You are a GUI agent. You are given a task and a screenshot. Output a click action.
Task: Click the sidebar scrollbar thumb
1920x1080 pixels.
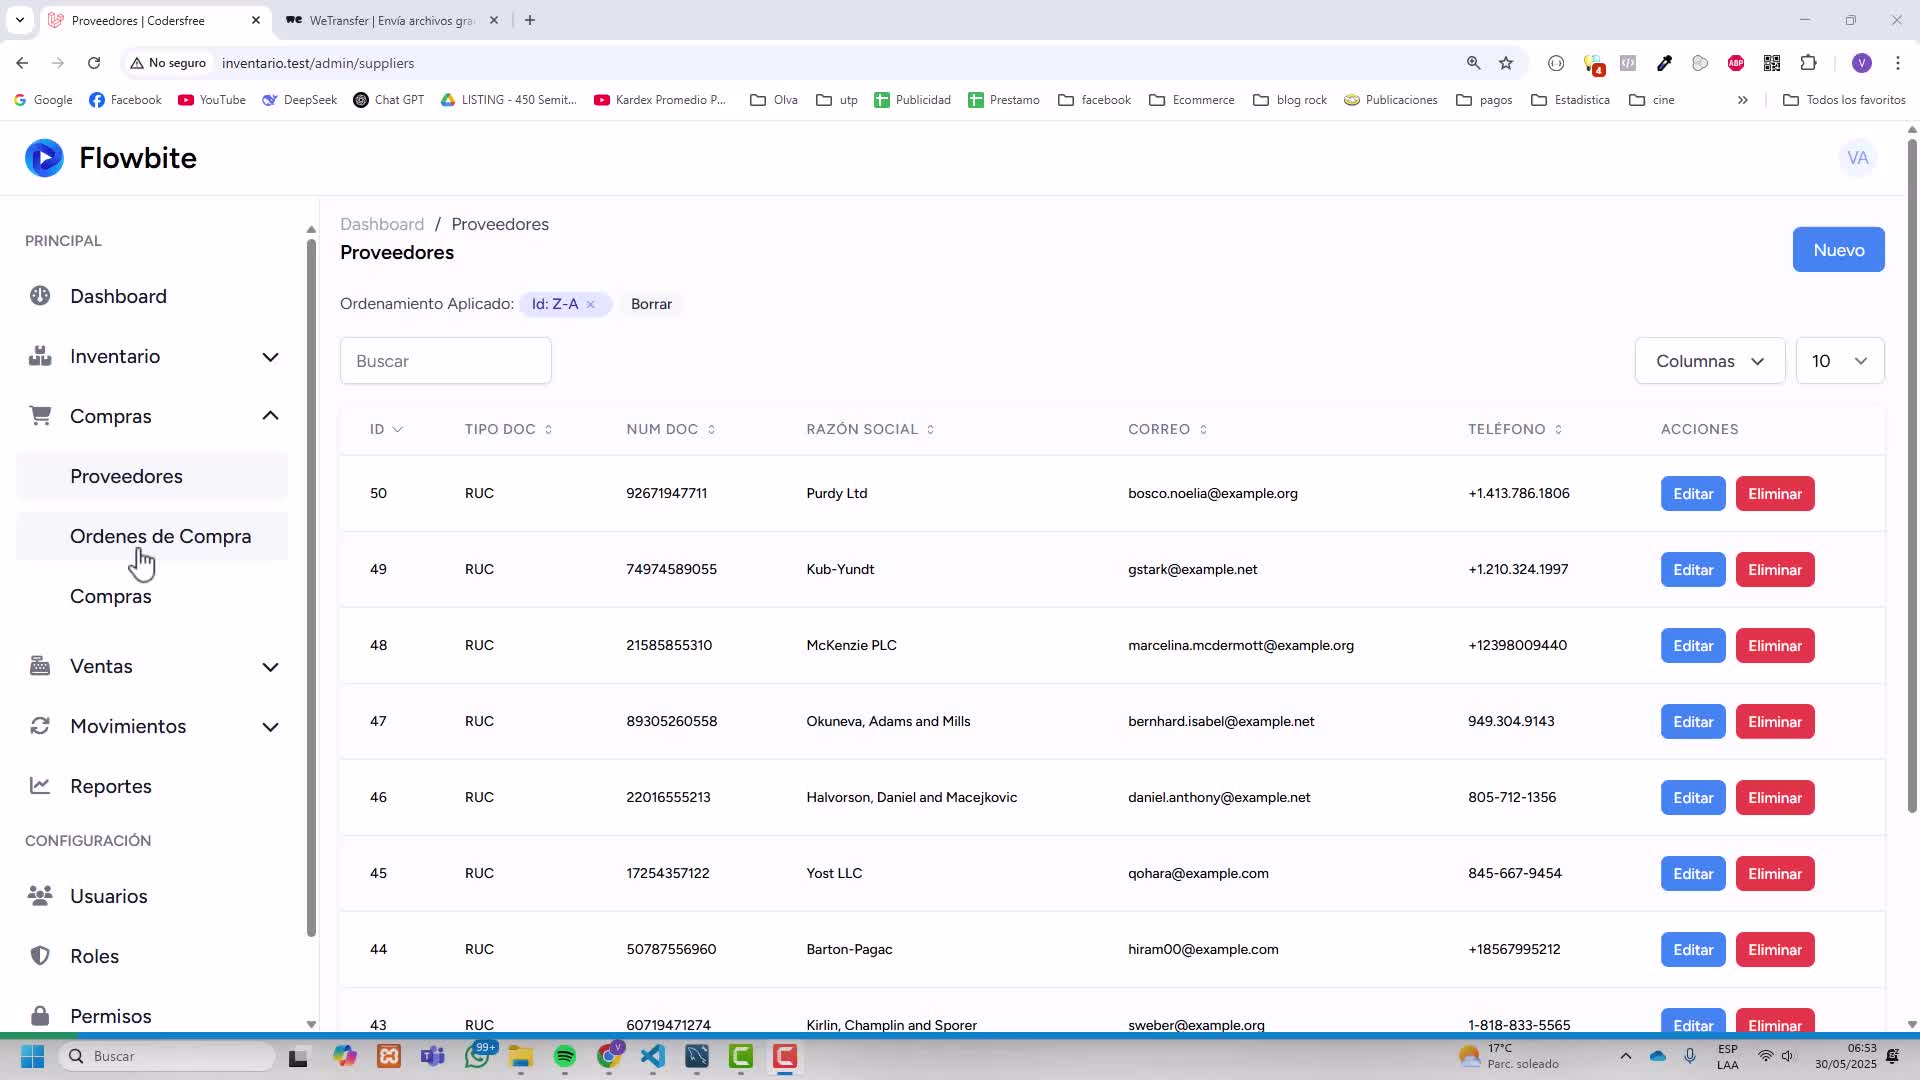click(x=311, y=586)
